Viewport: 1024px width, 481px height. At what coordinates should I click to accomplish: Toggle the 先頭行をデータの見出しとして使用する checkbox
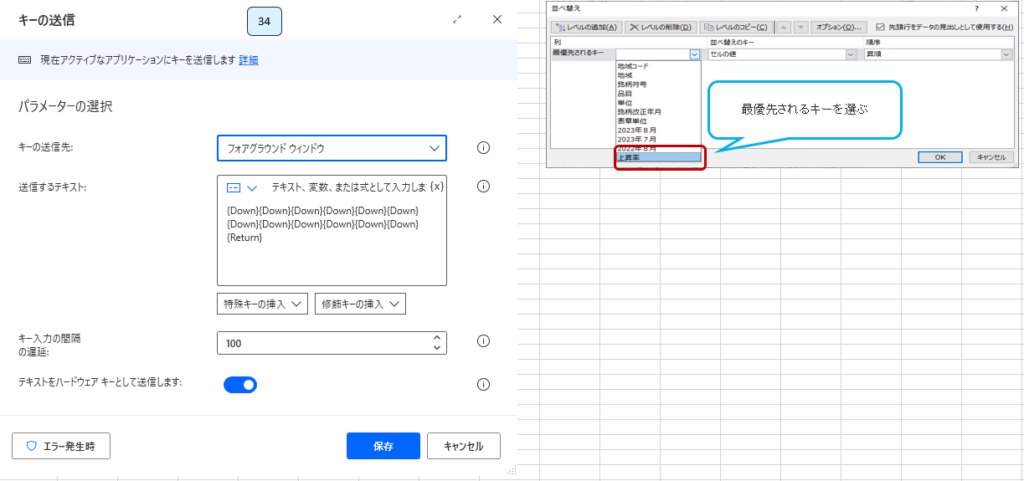click(x=880, y=27)
